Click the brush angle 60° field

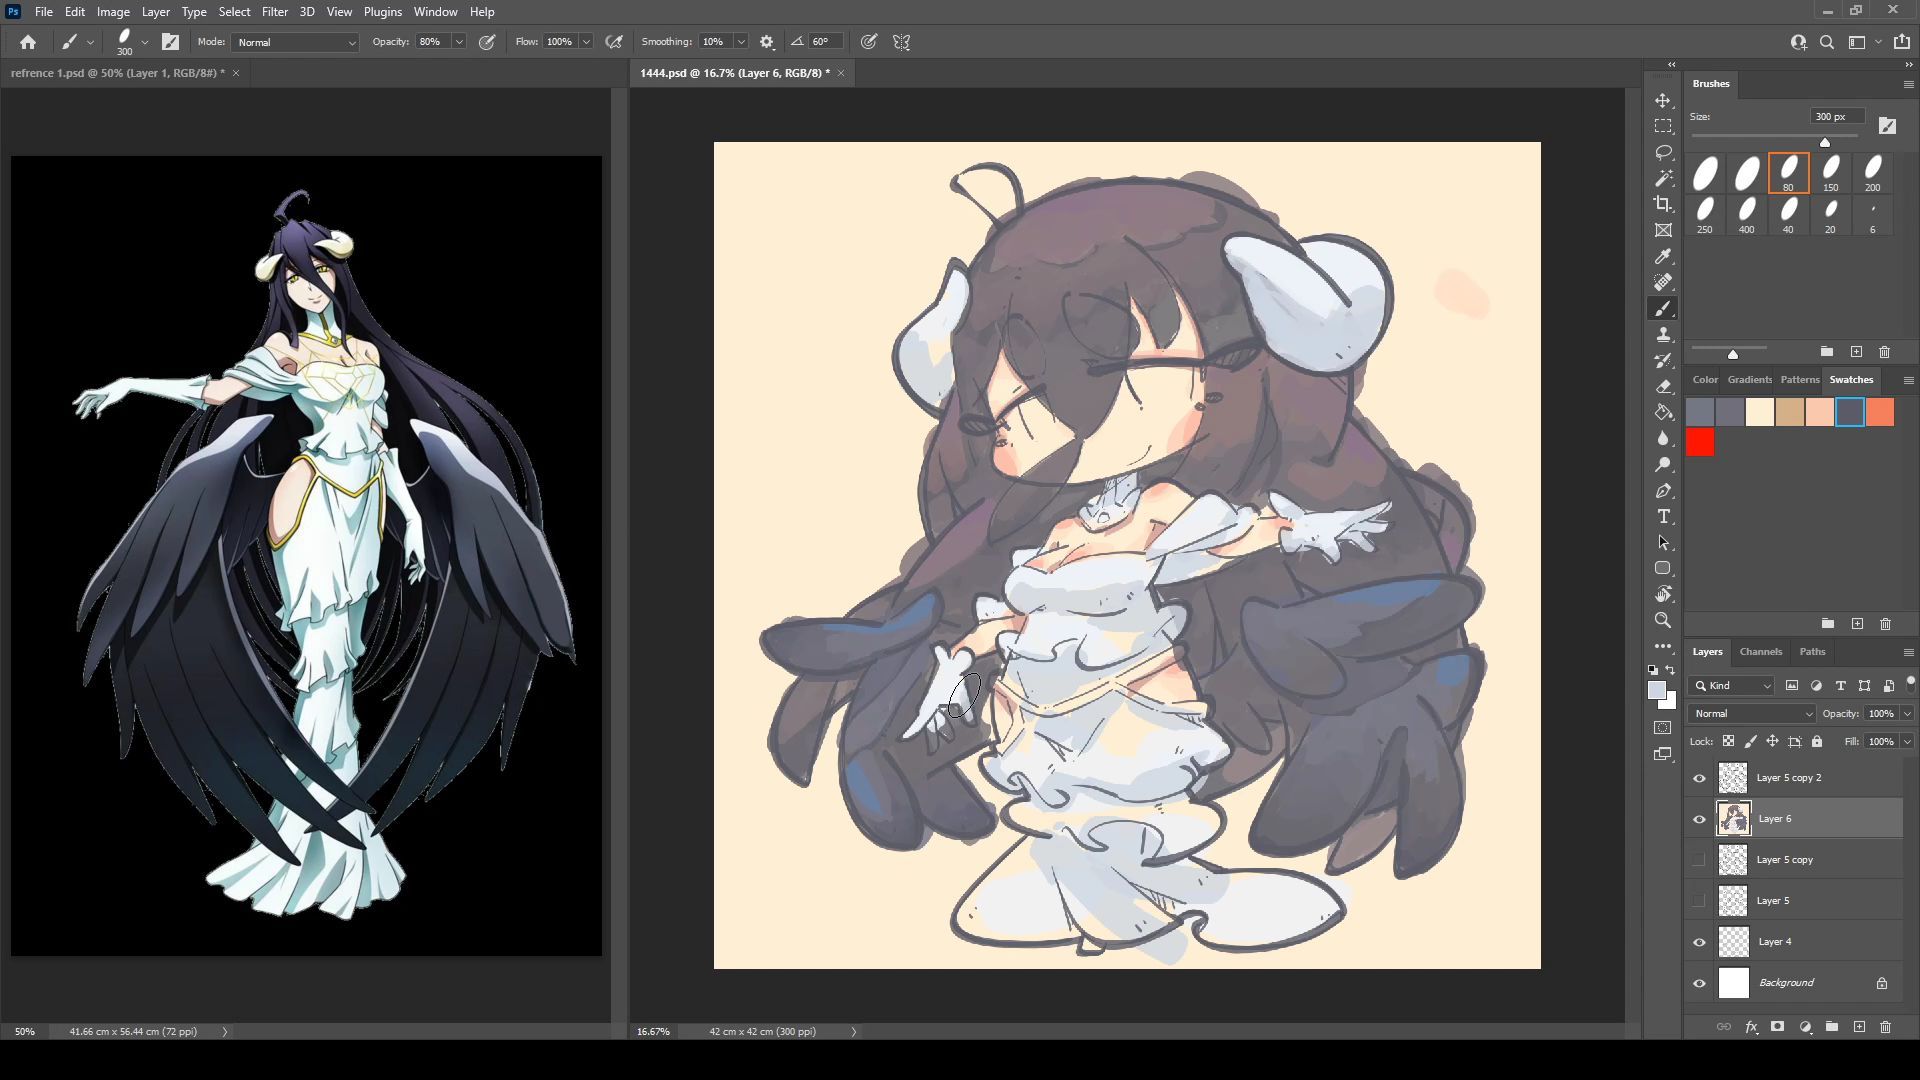pos(825,42)
